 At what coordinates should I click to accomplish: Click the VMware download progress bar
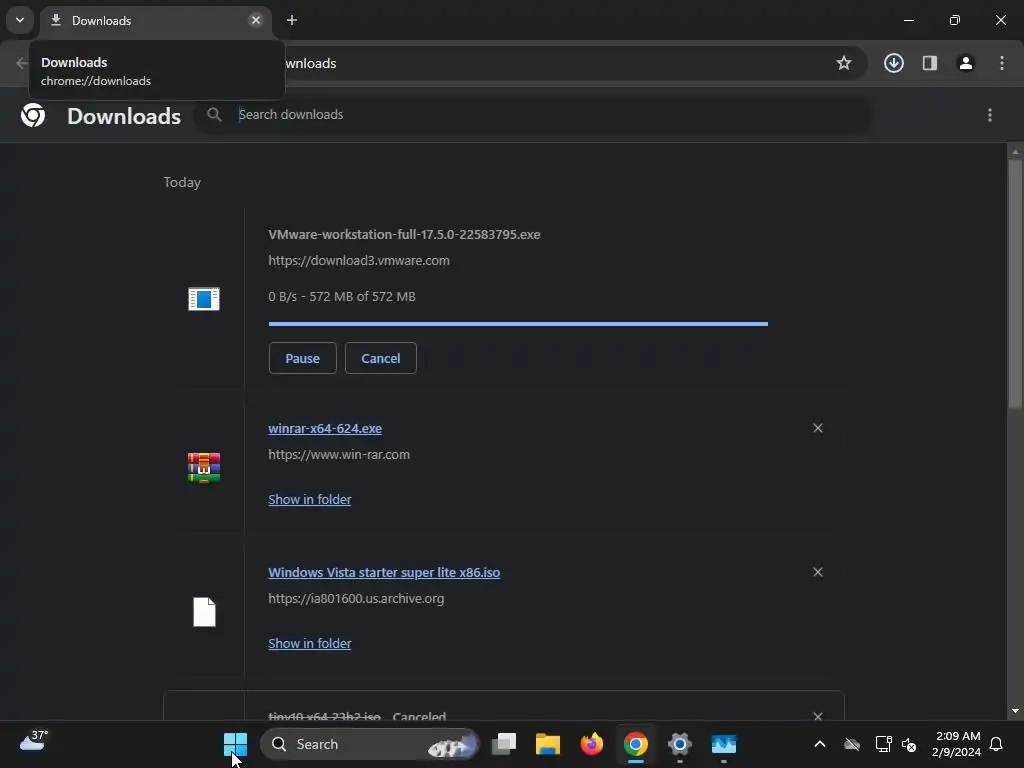coord(518,323)
